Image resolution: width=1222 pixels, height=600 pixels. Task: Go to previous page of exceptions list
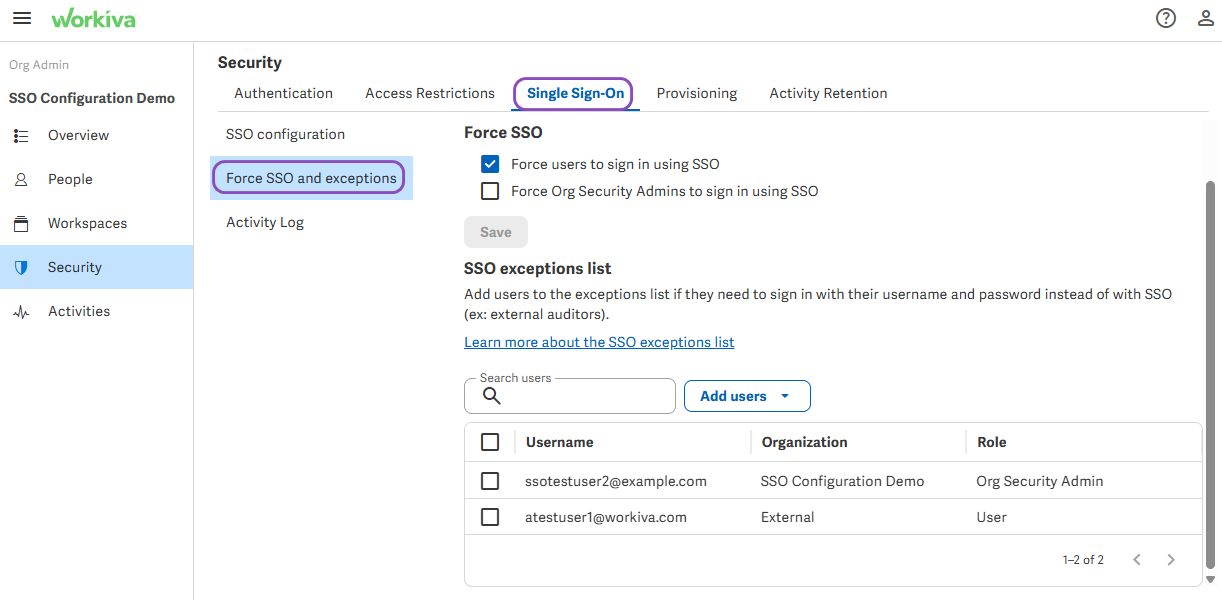click(x=1137, y=560)
